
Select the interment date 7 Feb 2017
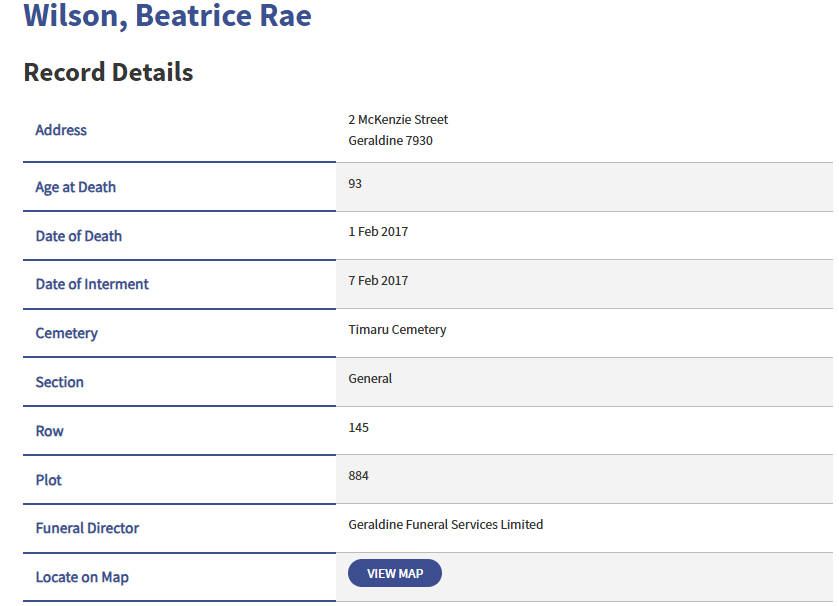tap(378, 280)
